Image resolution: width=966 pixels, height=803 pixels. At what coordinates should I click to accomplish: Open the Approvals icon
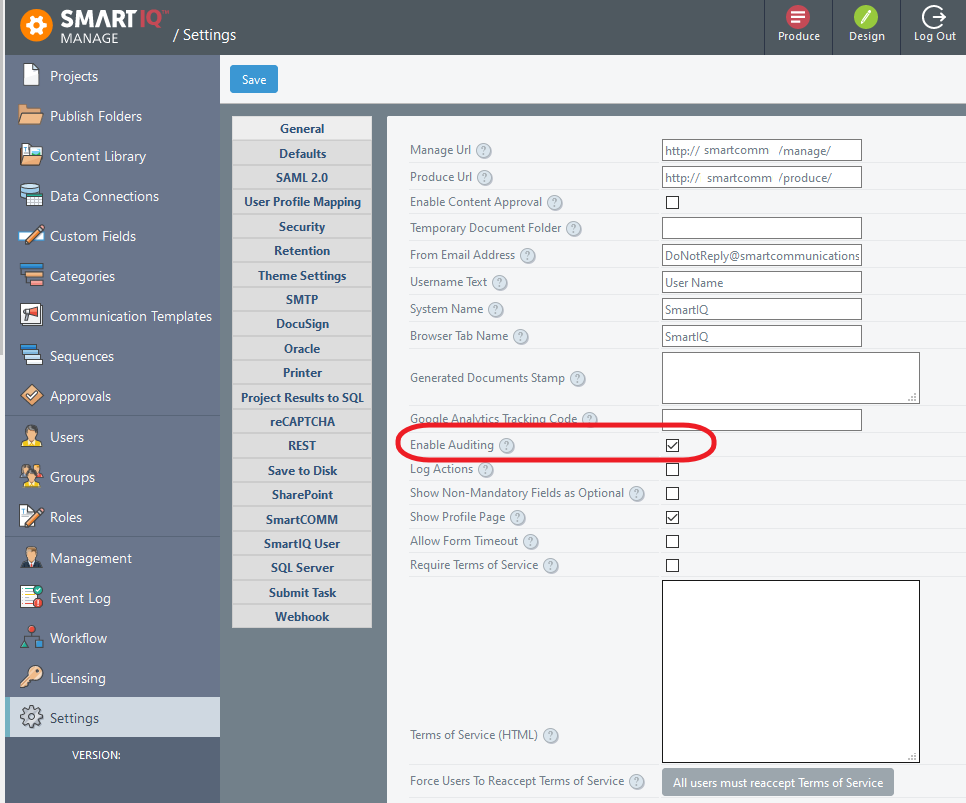pyautogui.click(x=31, y=395)
